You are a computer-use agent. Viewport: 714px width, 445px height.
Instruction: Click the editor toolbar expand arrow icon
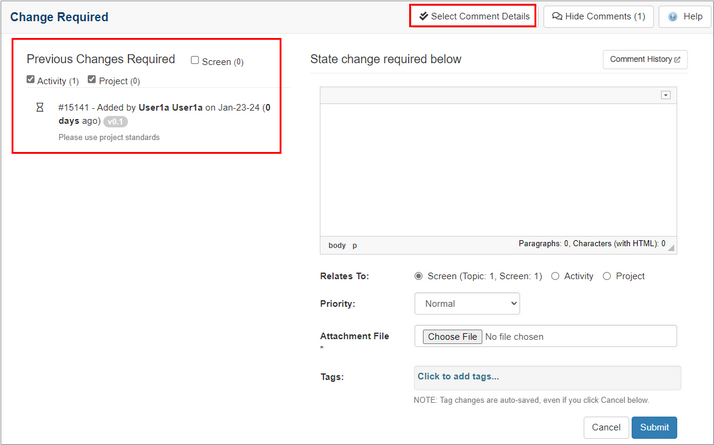point(665,95)
